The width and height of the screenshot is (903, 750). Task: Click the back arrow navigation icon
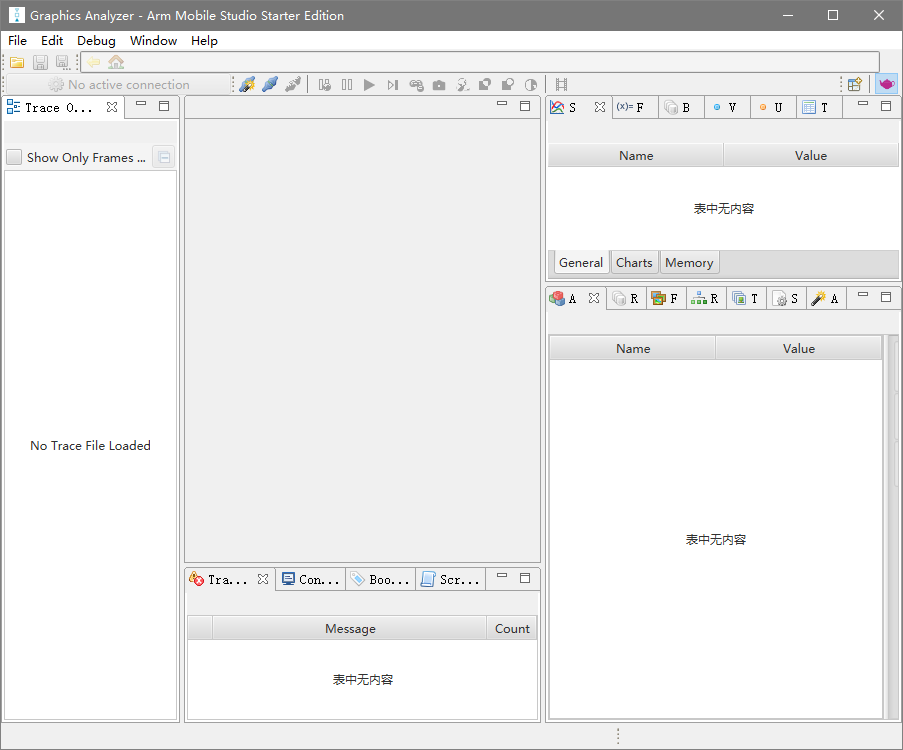(x=94, y=62)
